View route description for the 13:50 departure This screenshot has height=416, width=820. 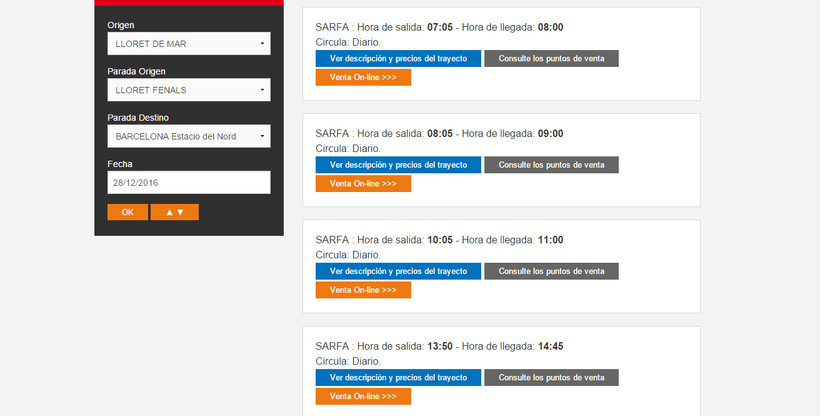pyautogui.click(x=398, y=377)
